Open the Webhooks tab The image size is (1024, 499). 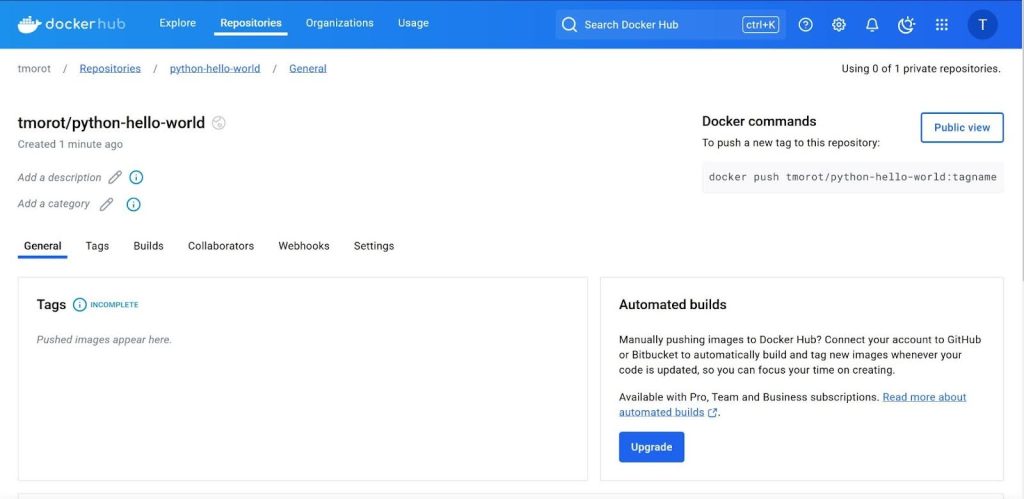[303, 246]
